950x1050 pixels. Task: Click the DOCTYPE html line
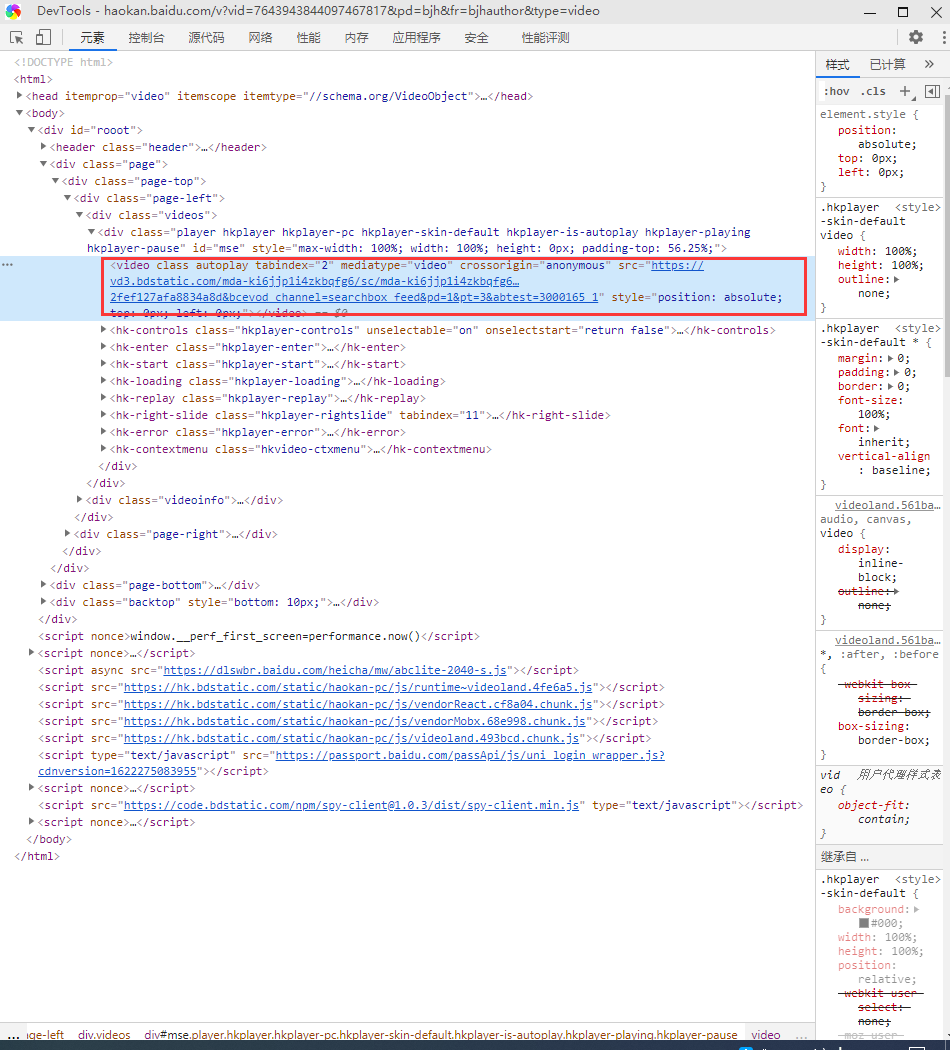click(x=64, y=62)
